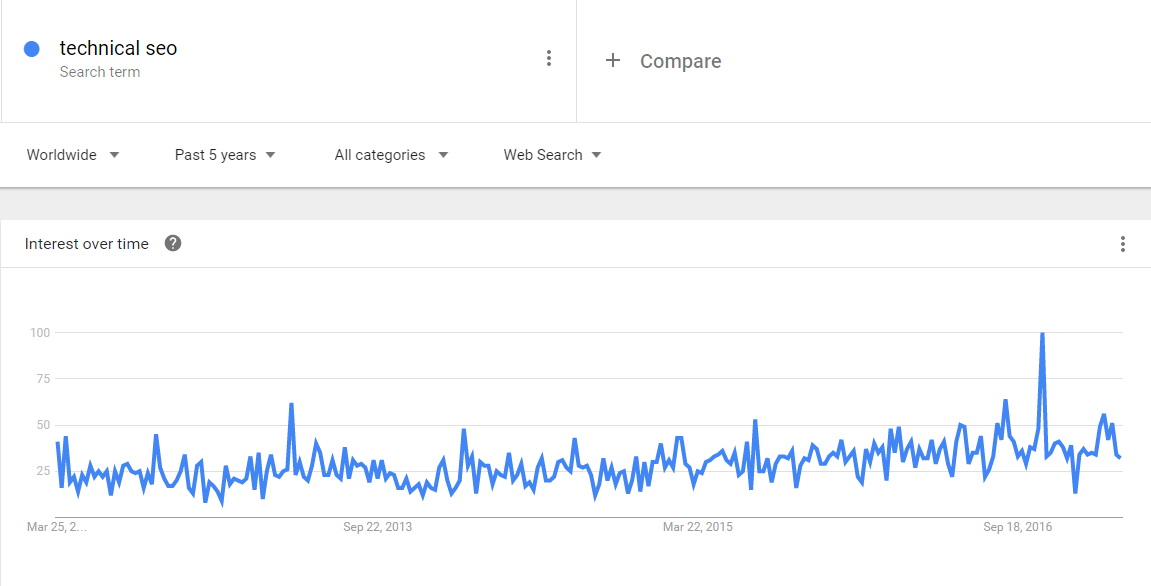Add a comparison term with Compare
The height and width of the screenshot is (586, 1151).
tap(680, 60)
